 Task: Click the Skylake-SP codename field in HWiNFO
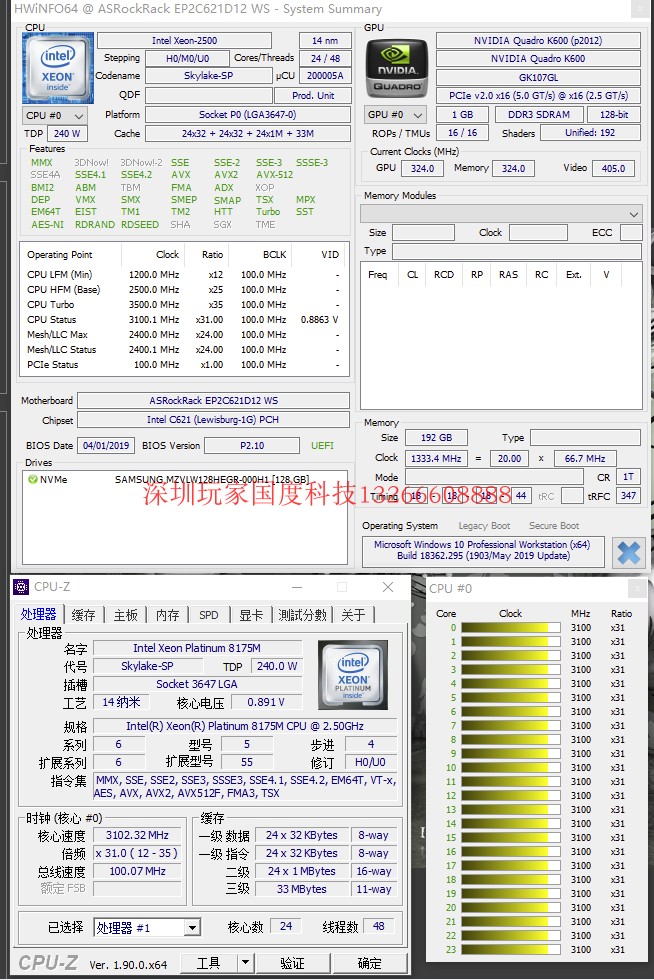coord(208,76)
